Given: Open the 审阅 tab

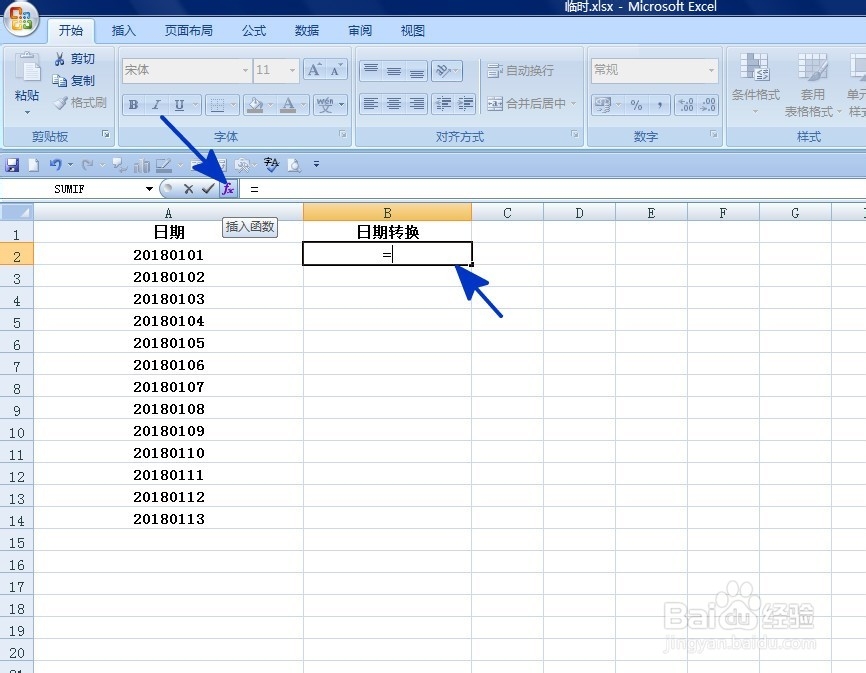Looking at the screenshot, I should click(360, 30).
